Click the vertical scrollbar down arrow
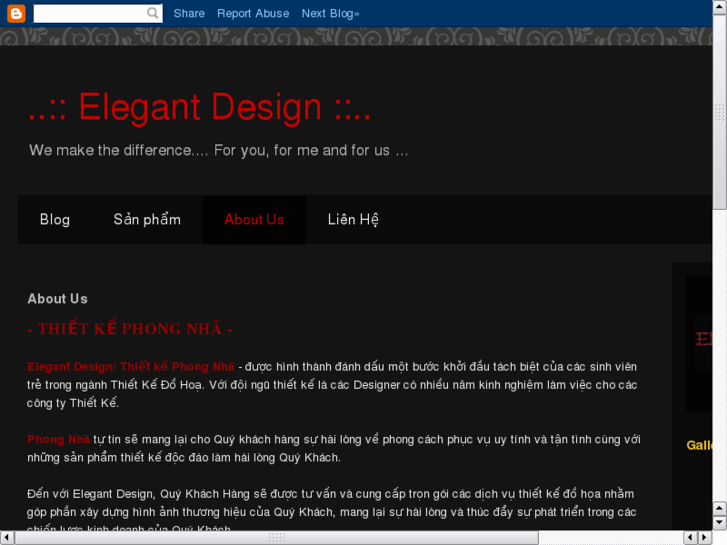The height and width of the screenshot is (545, 727). pos(720,523)
